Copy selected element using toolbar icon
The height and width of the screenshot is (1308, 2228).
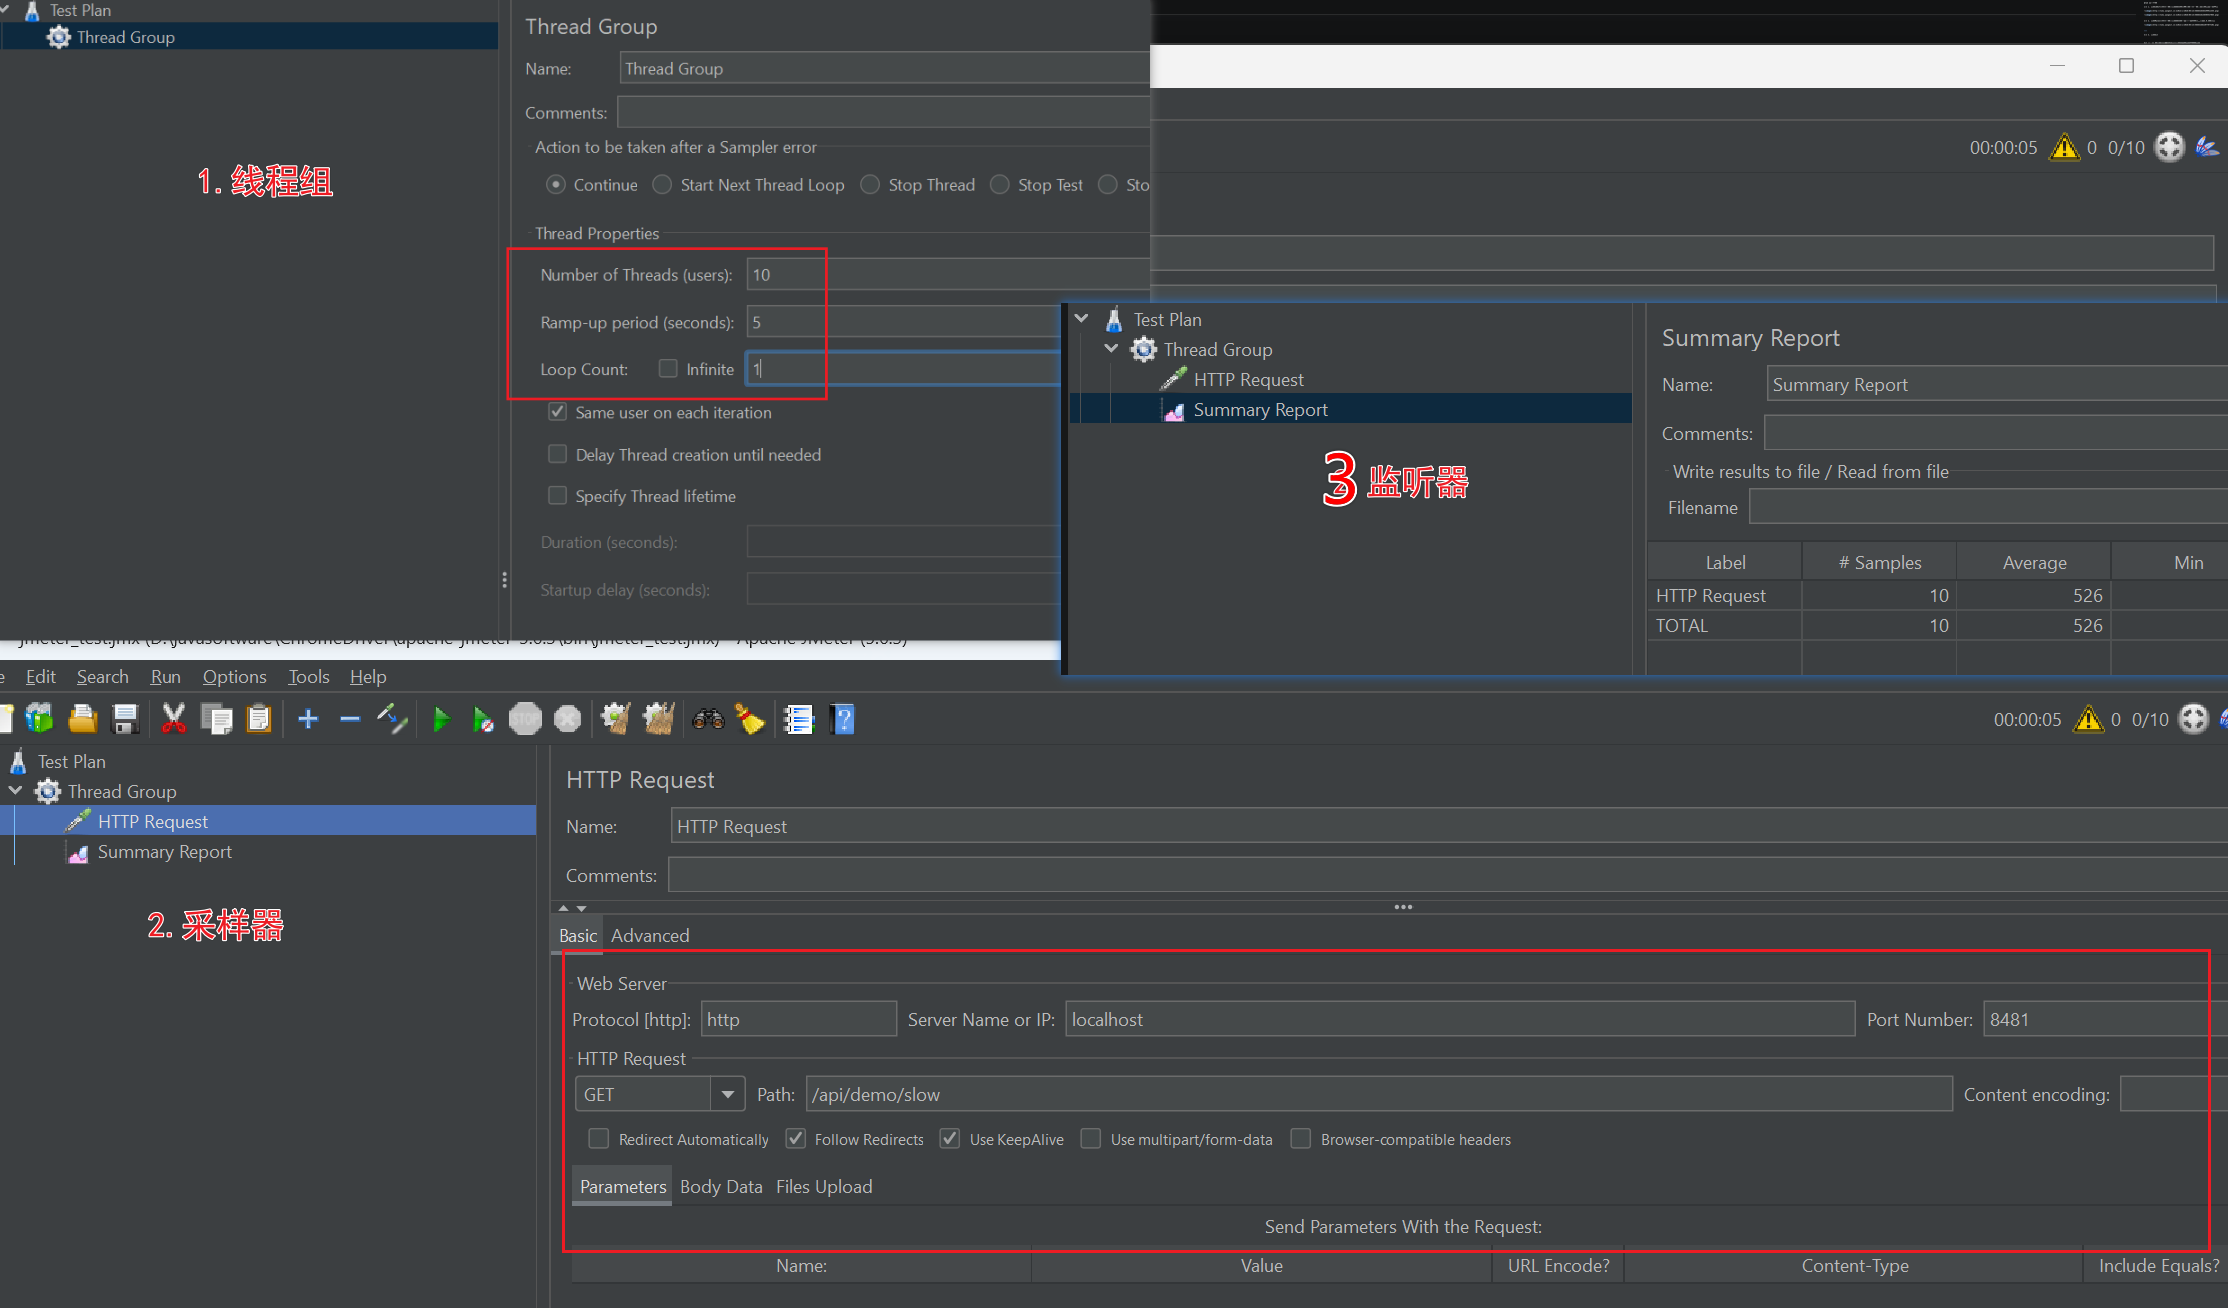pos(216,718)
